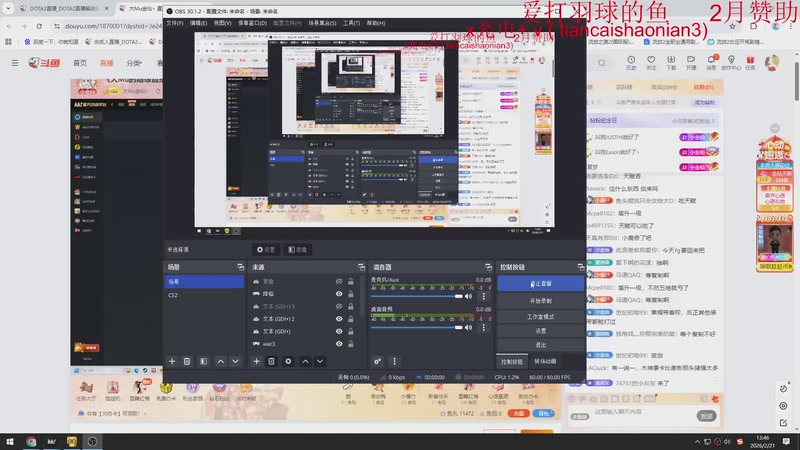Mute the desktop audio speaker icon
The image size is (800, 450).
pyautogui.click(x=468, y=328)
